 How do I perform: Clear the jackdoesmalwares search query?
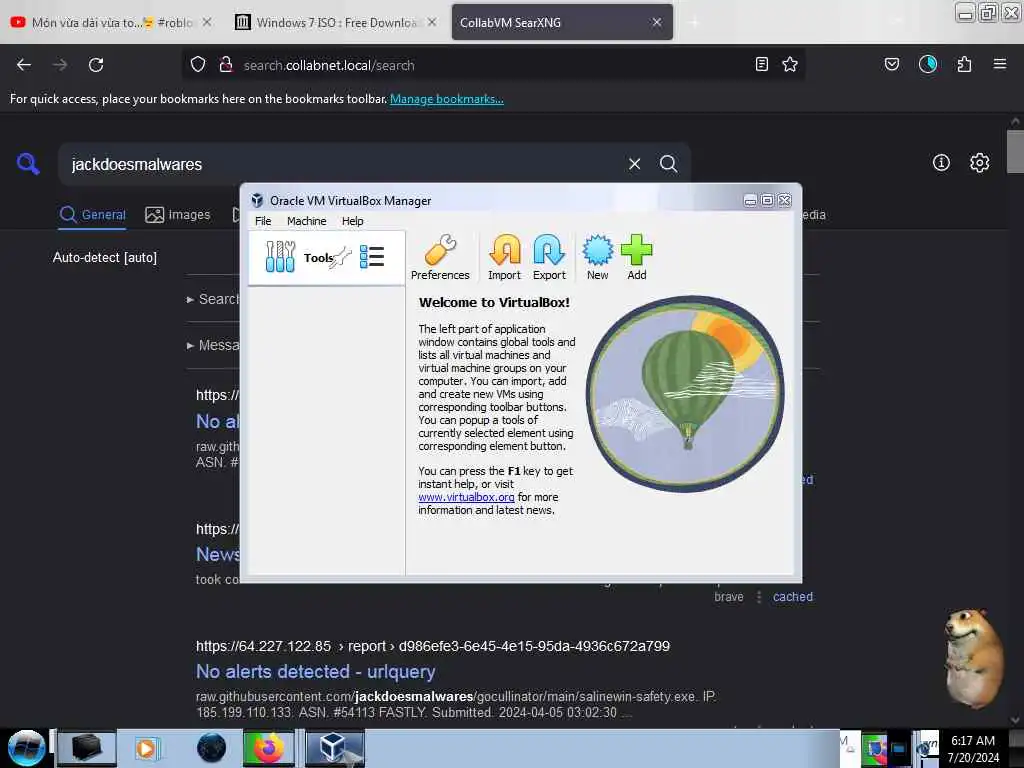click(634, 164)
